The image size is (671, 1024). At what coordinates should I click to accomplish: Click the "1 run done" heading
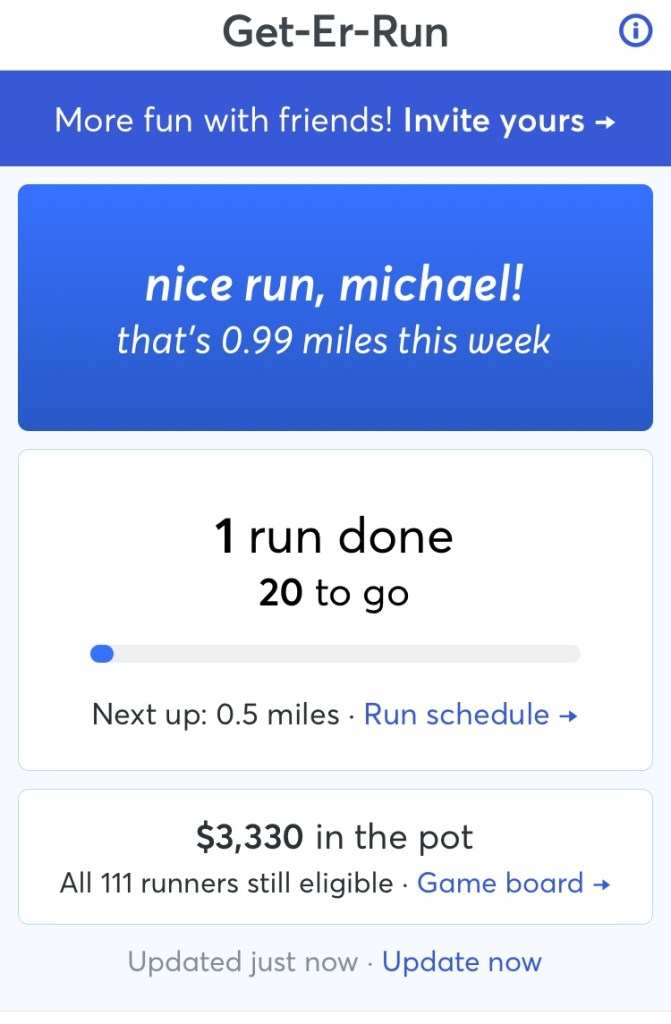coord(335,537)
